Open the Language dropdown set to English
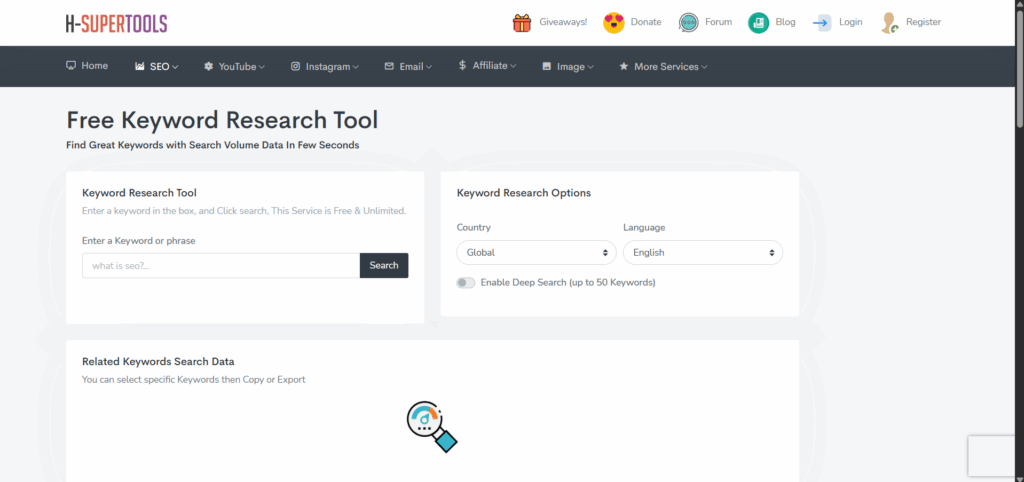The width and height of the screenshot is (1024, 482). (703, 253)
